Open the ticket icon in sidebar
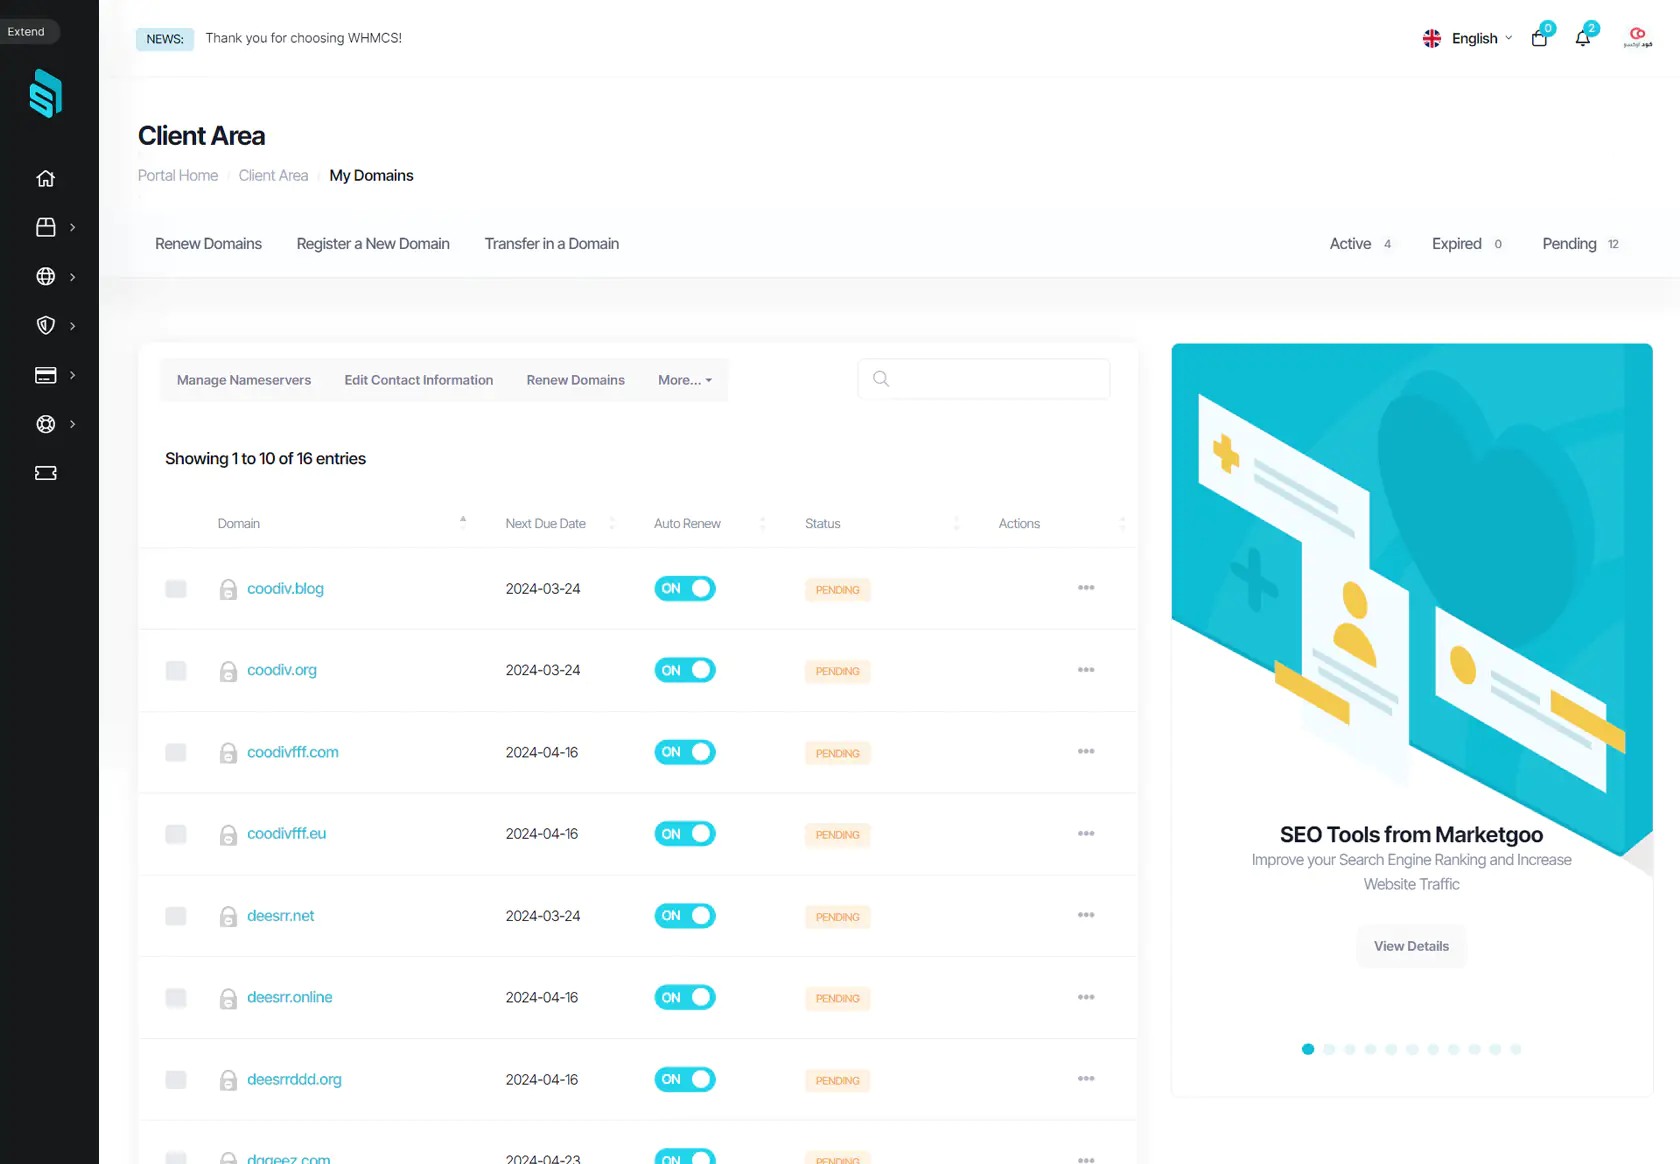 46,473
